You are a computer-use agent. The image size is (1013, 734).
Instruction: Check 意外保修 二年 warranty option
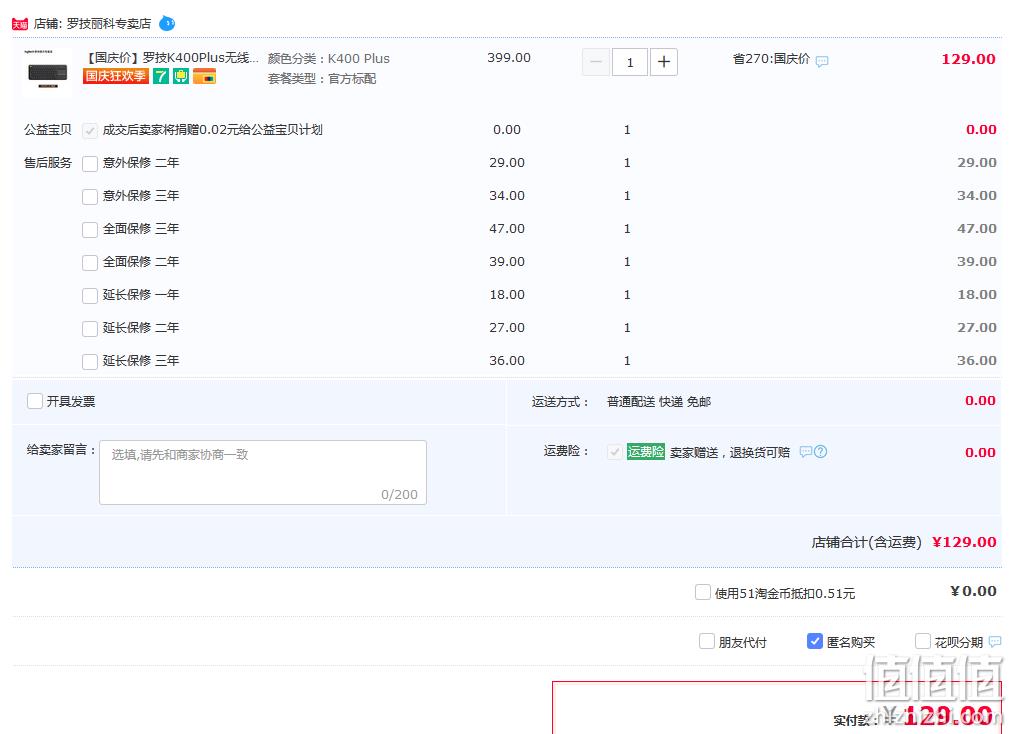[90, 163]
